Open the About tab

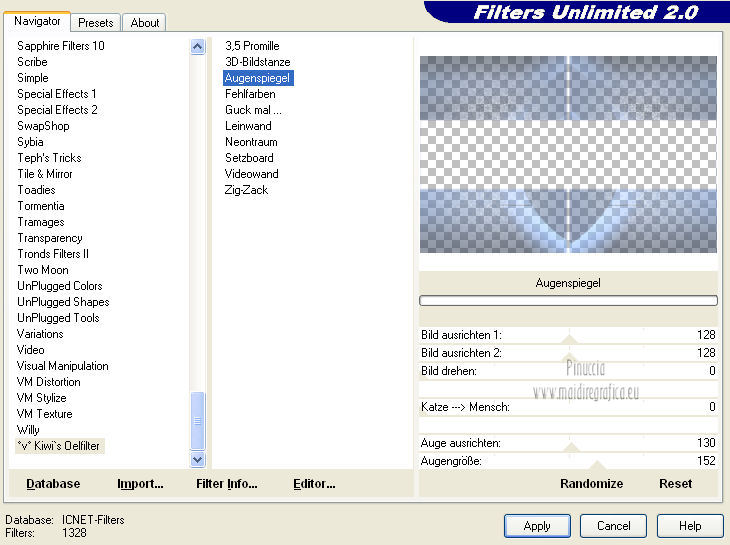pos(144,23)
